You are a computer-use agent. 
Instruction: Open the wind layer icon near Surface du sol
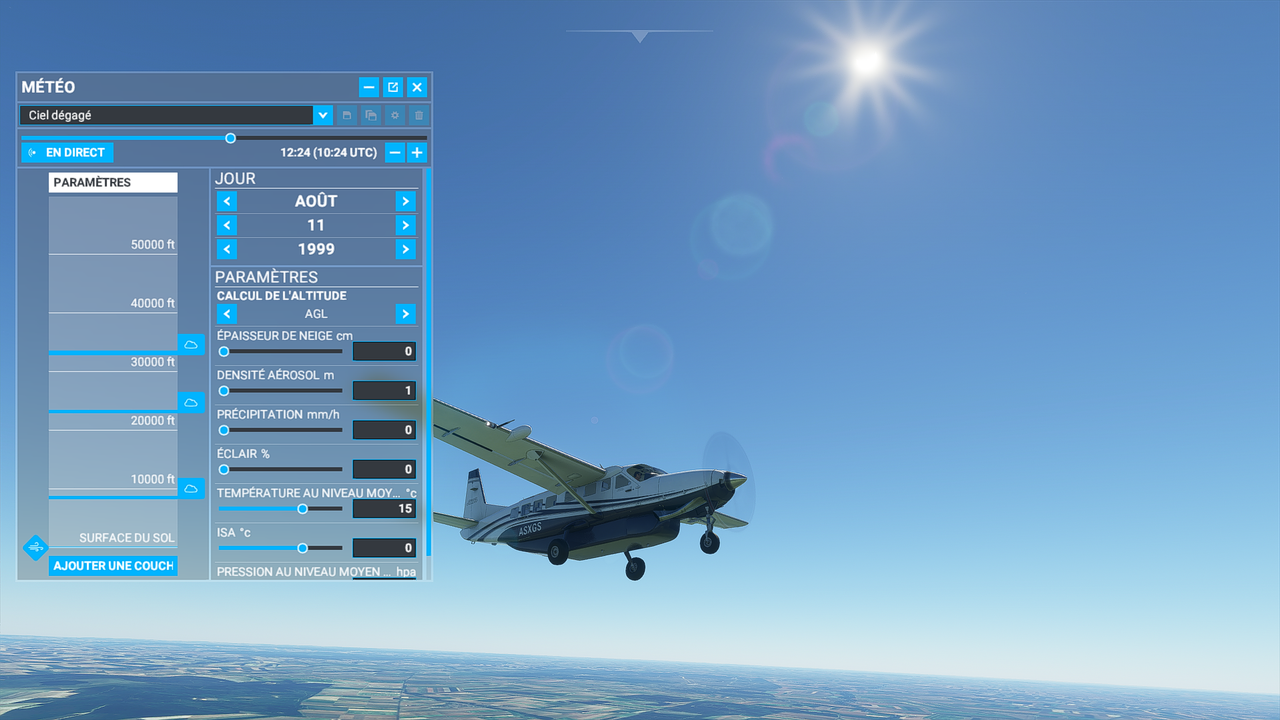(35, 547)
